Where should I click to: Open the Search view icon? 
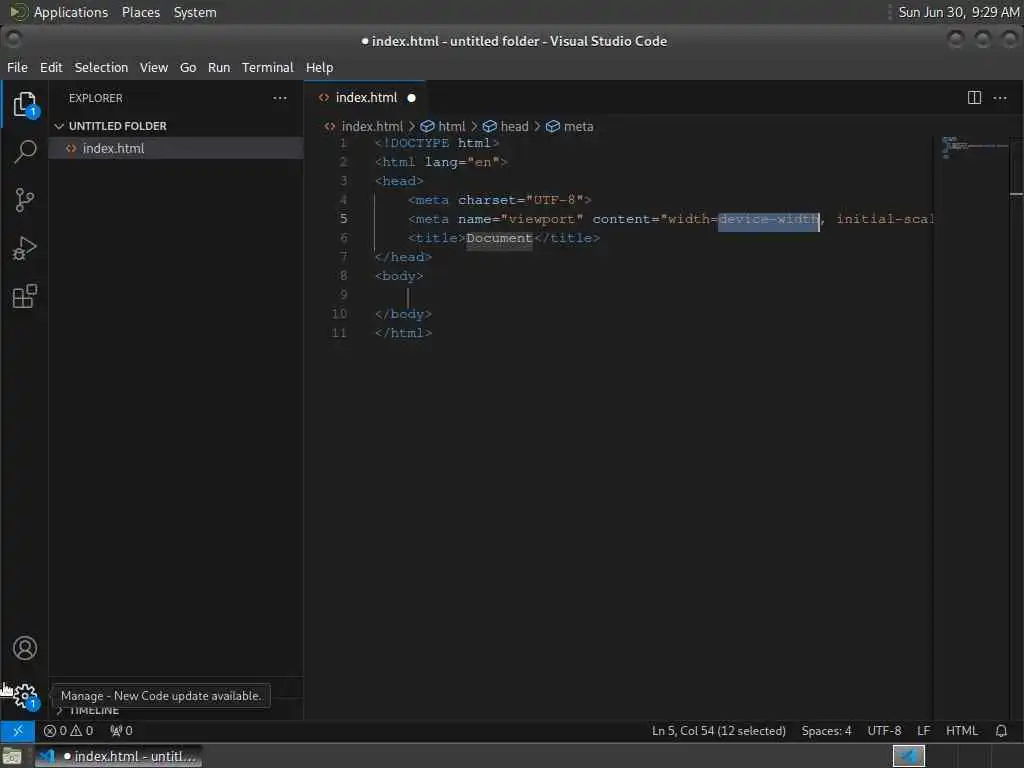[x=25, y=151]
